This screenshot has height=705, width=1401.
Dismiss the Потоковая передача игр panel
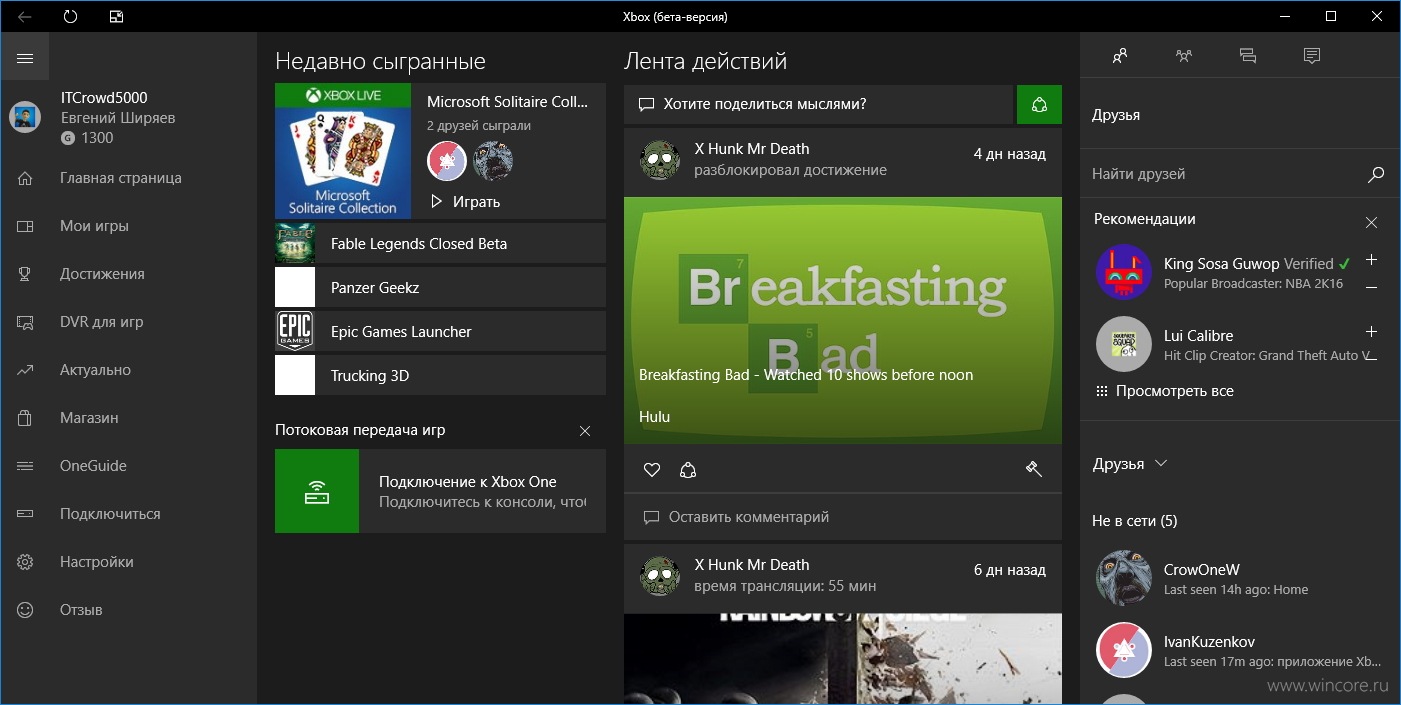(x=585, y=431)
